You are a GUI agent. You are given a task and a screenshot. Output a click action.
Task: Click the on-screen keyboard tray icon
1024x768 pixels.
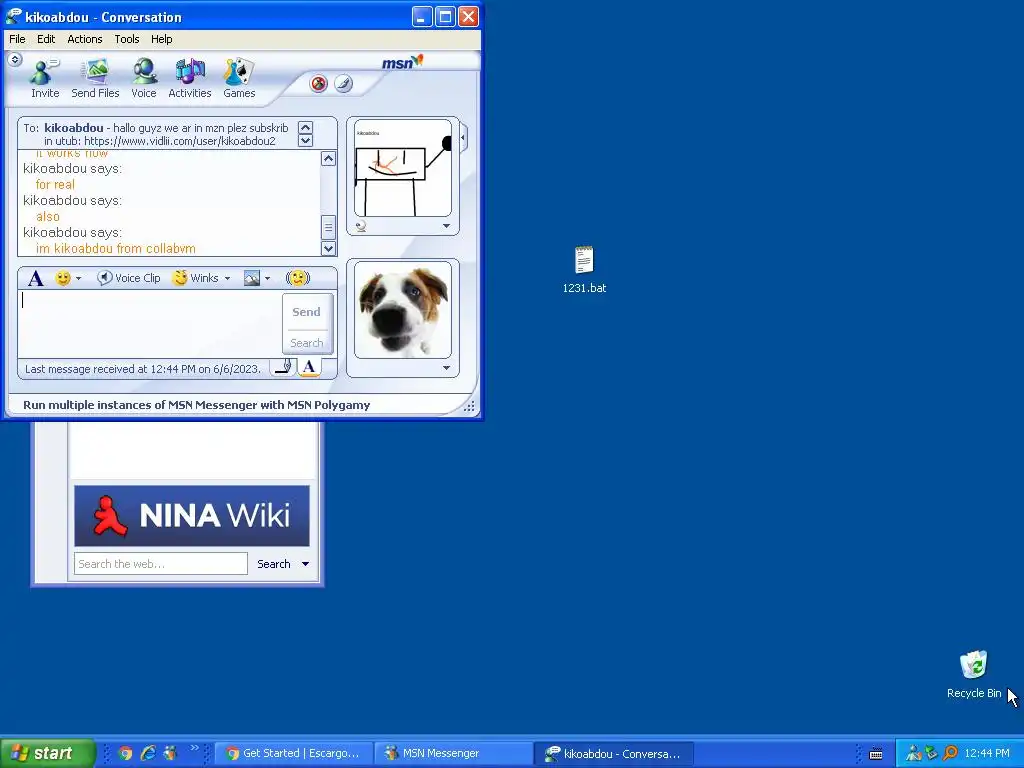click(x=876, y=754)
